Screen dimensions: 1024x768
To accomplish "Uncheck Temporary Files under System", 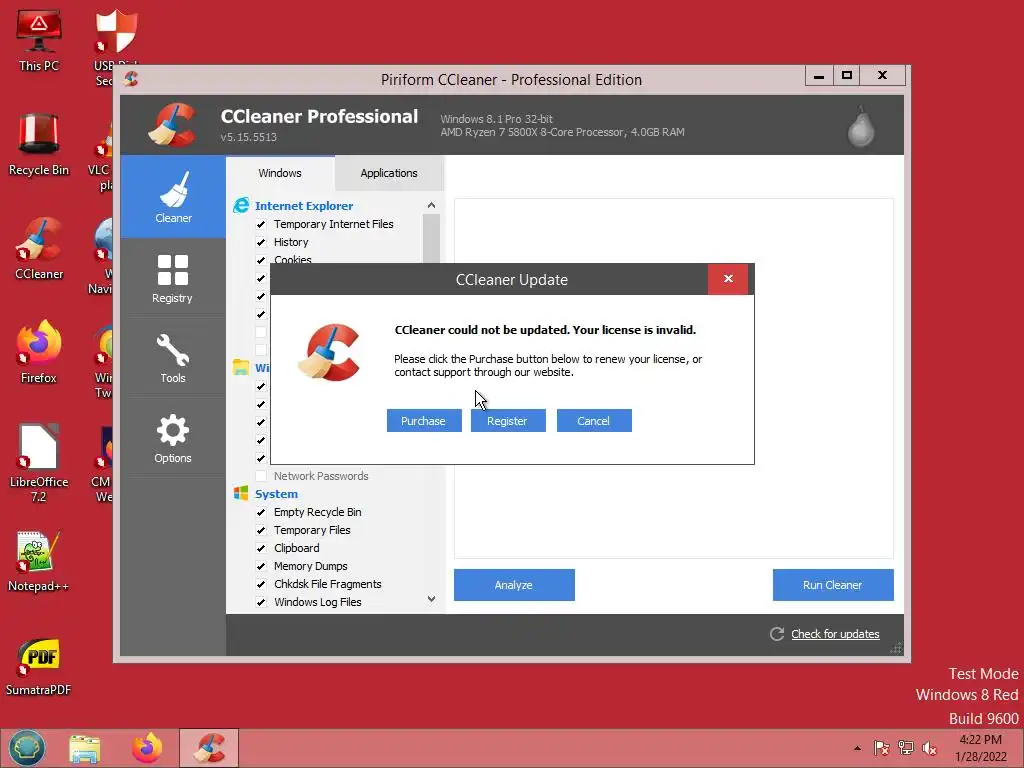I will tap(261, 530).
